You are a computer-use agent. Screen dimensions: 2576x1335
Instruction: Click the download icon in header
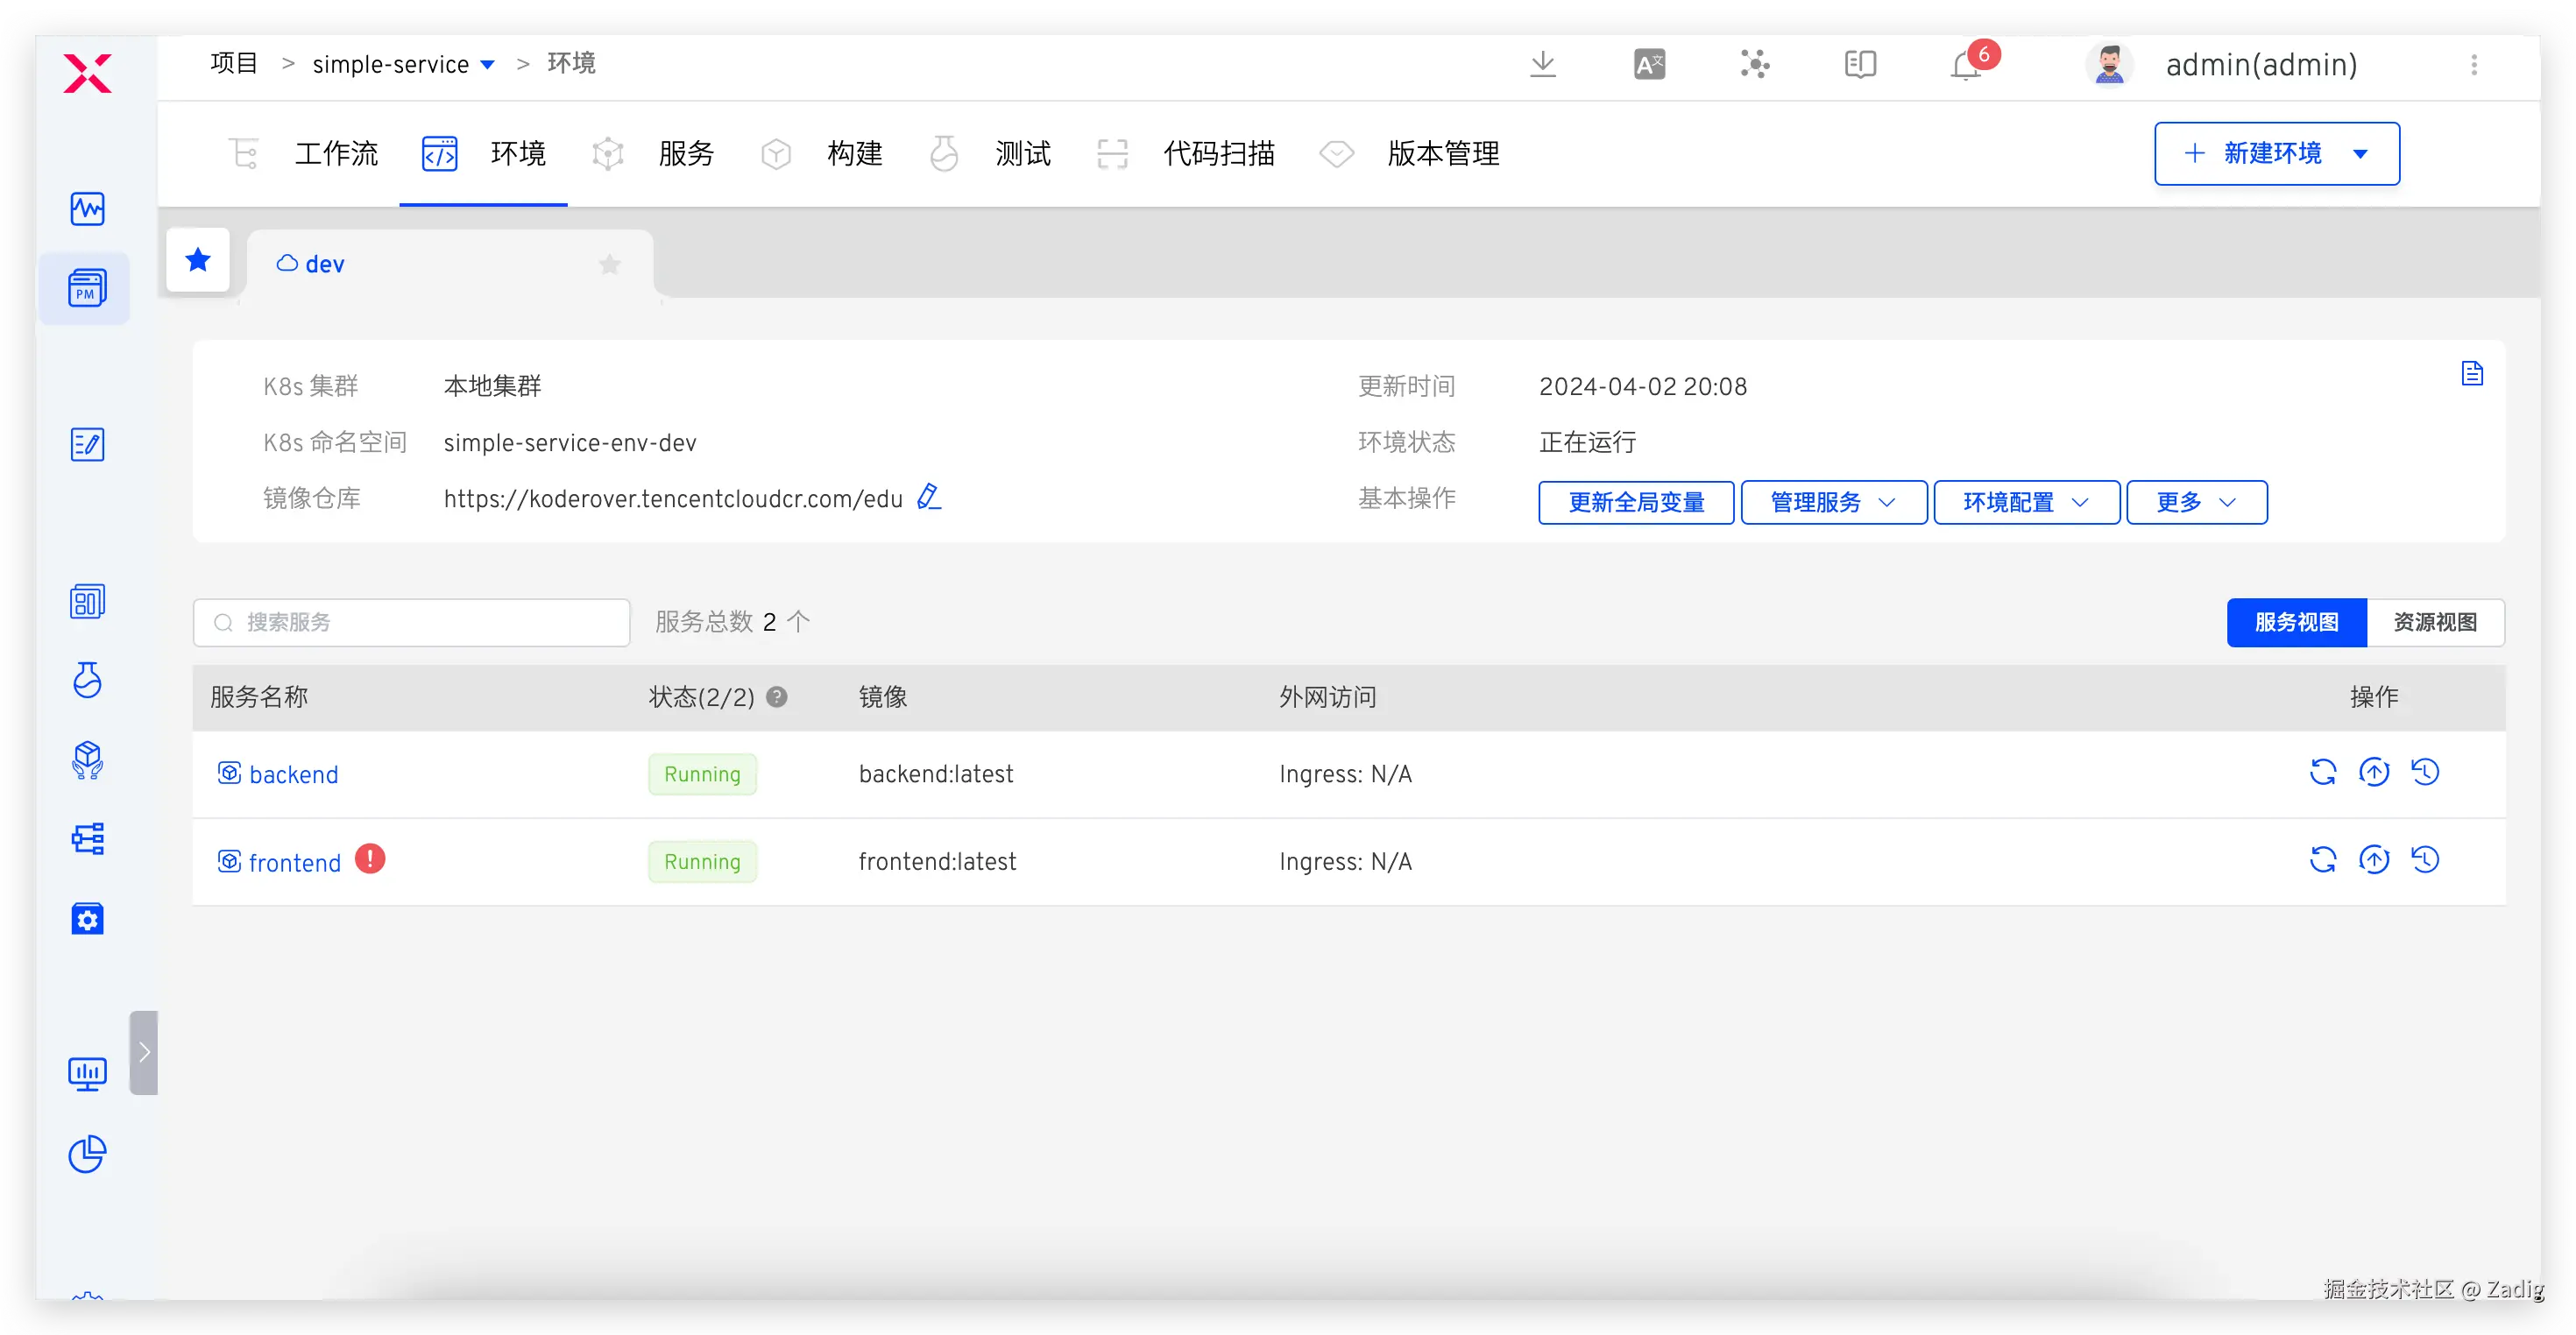[1543, 65]
